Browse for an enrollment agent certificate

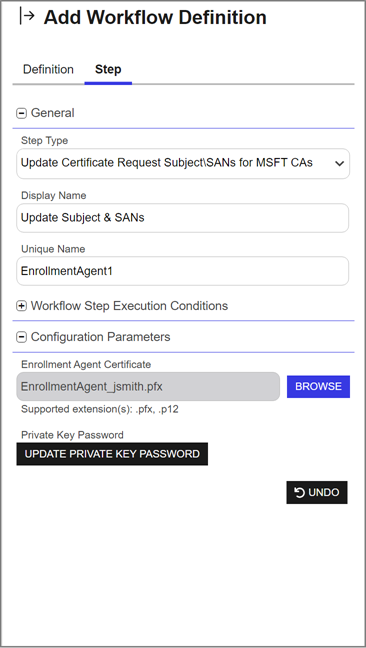pos(318,387)
